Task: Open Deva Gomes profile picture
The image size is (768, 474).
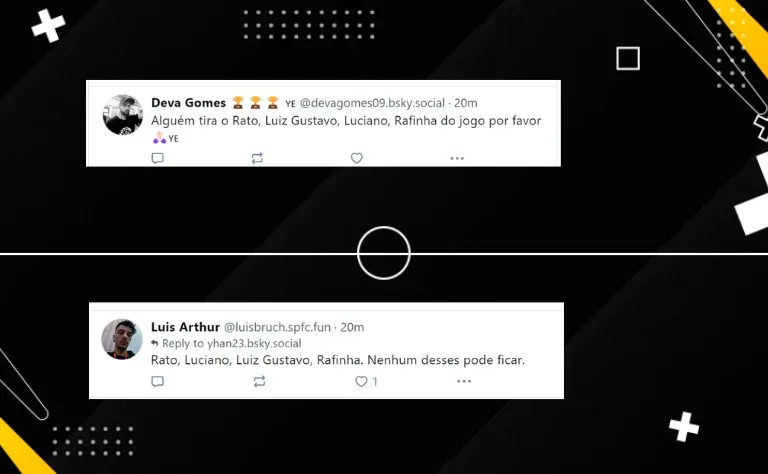Action: click(123, 115)
